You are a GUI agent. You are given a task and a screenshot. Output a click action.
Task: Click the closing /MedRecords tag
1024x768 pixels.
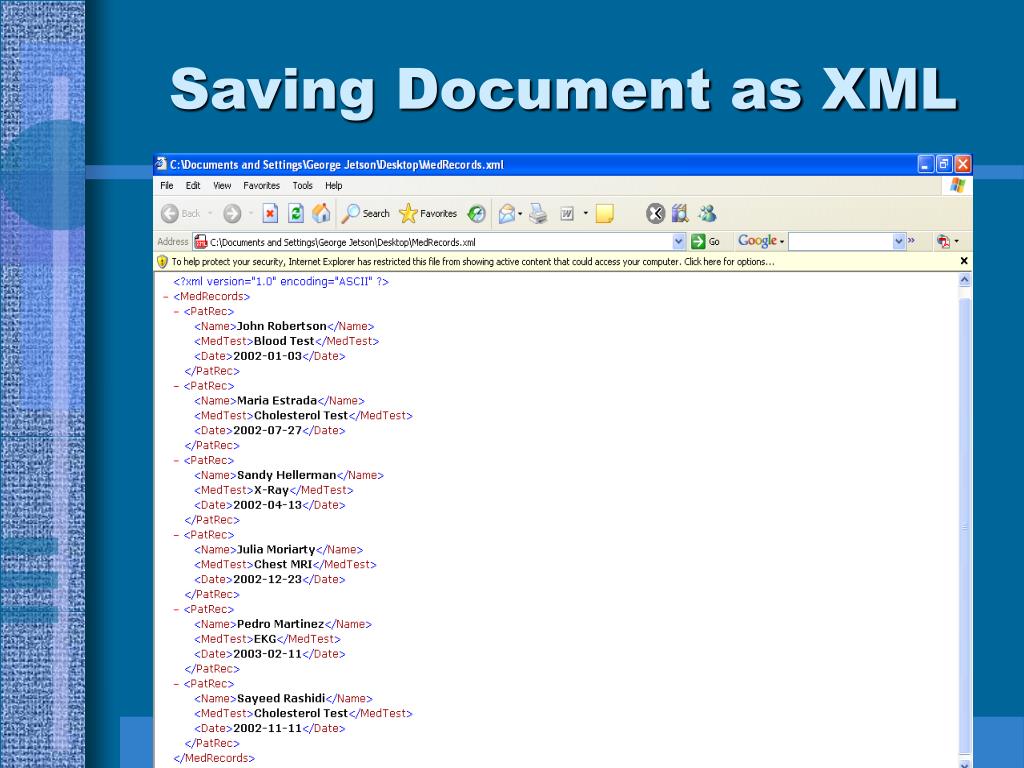point(214,758)
